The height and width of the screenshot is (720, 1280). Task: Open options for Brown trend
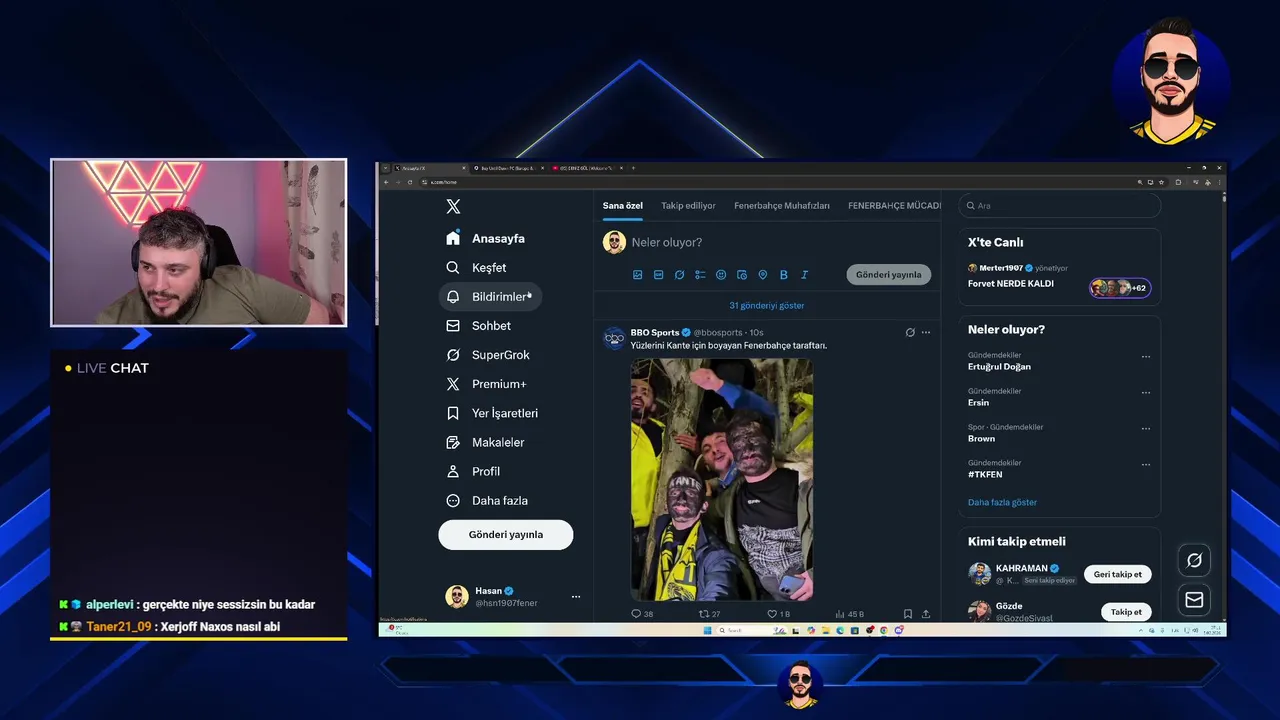[x=1146, y=428]
